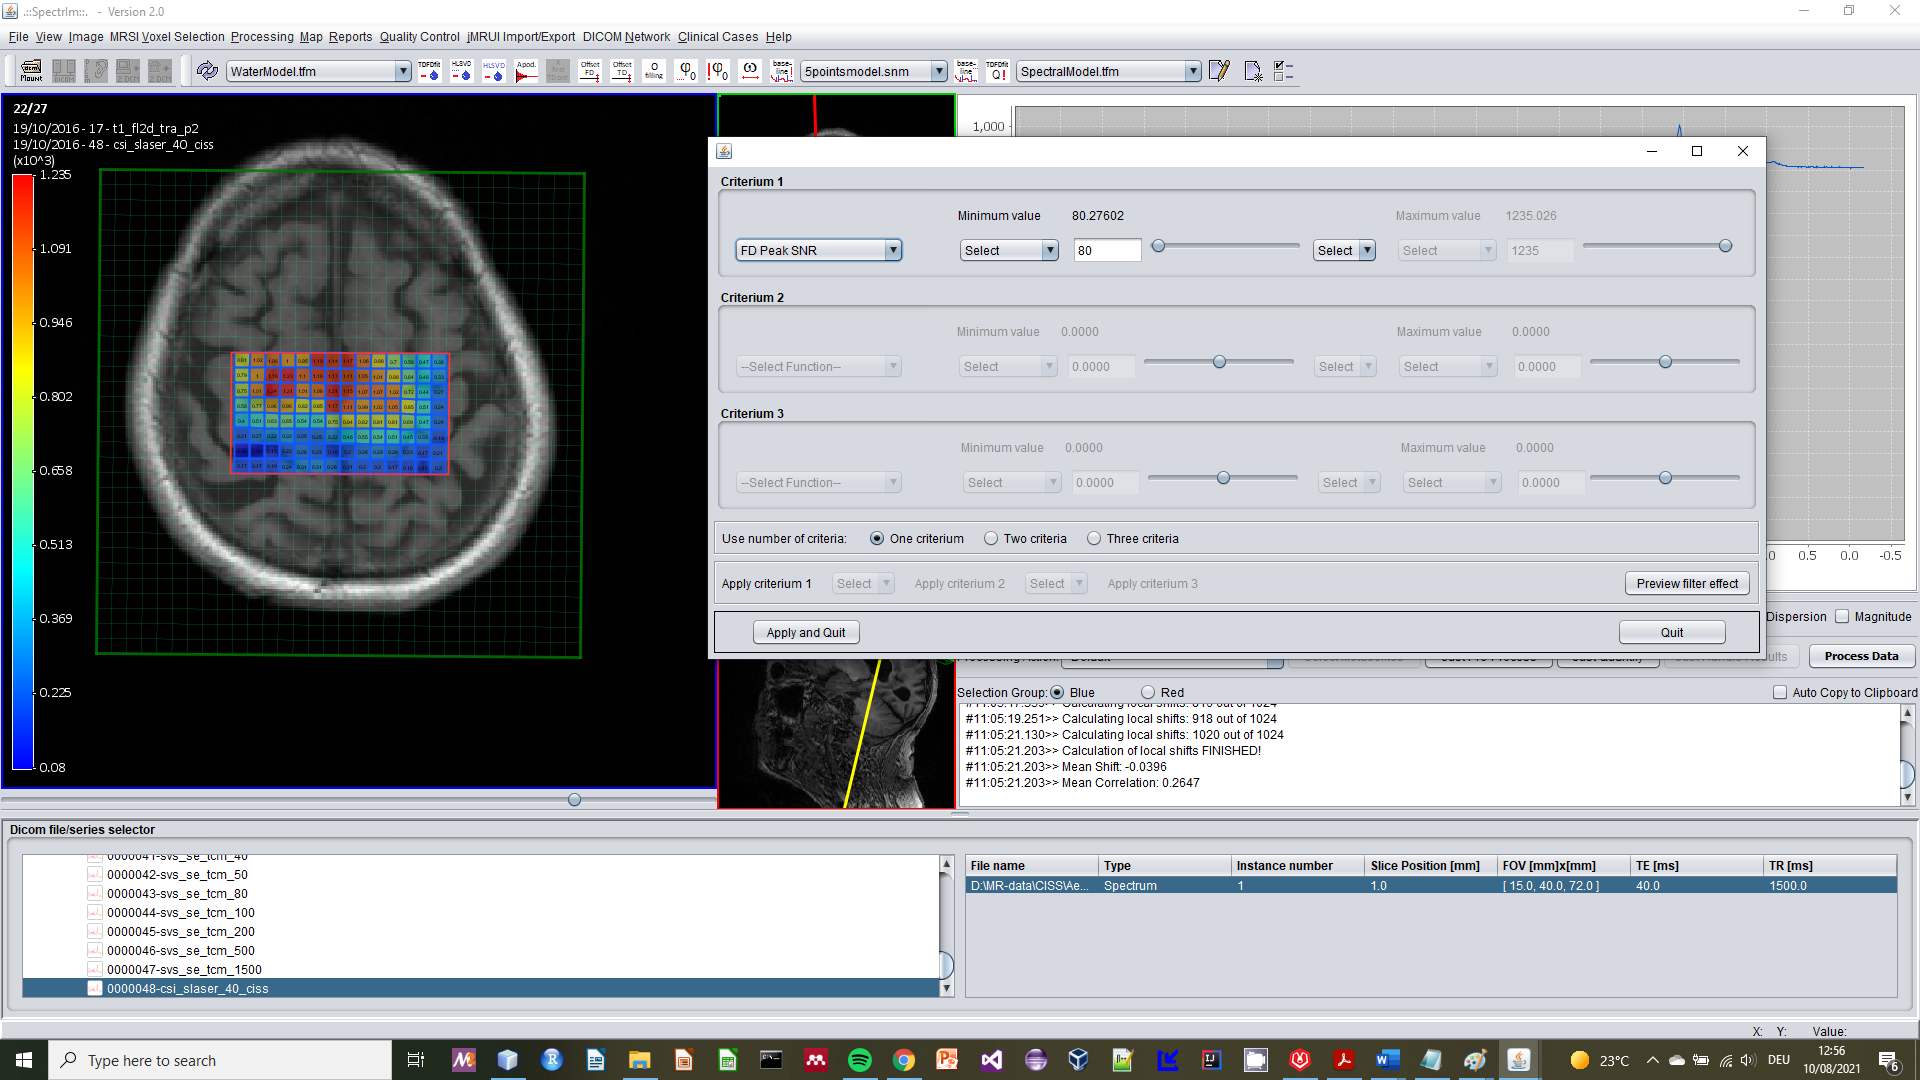Screen dimensions: 1920x1080
Task: Select the Two criteria radio button
Action: [991, 539]
